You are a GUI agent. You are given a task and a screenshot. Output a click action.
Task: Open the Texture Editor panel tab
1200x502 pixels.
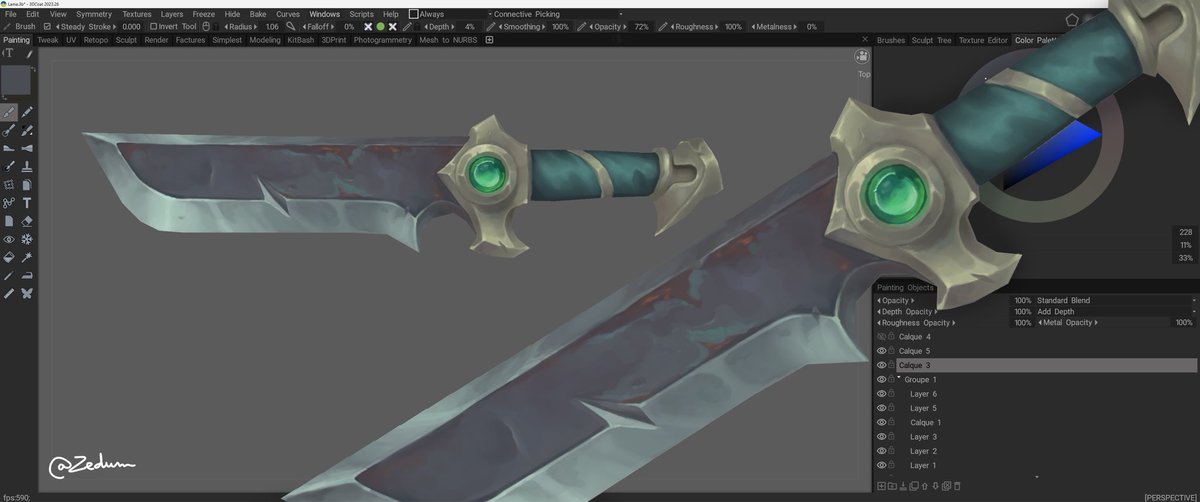[983, 40]
